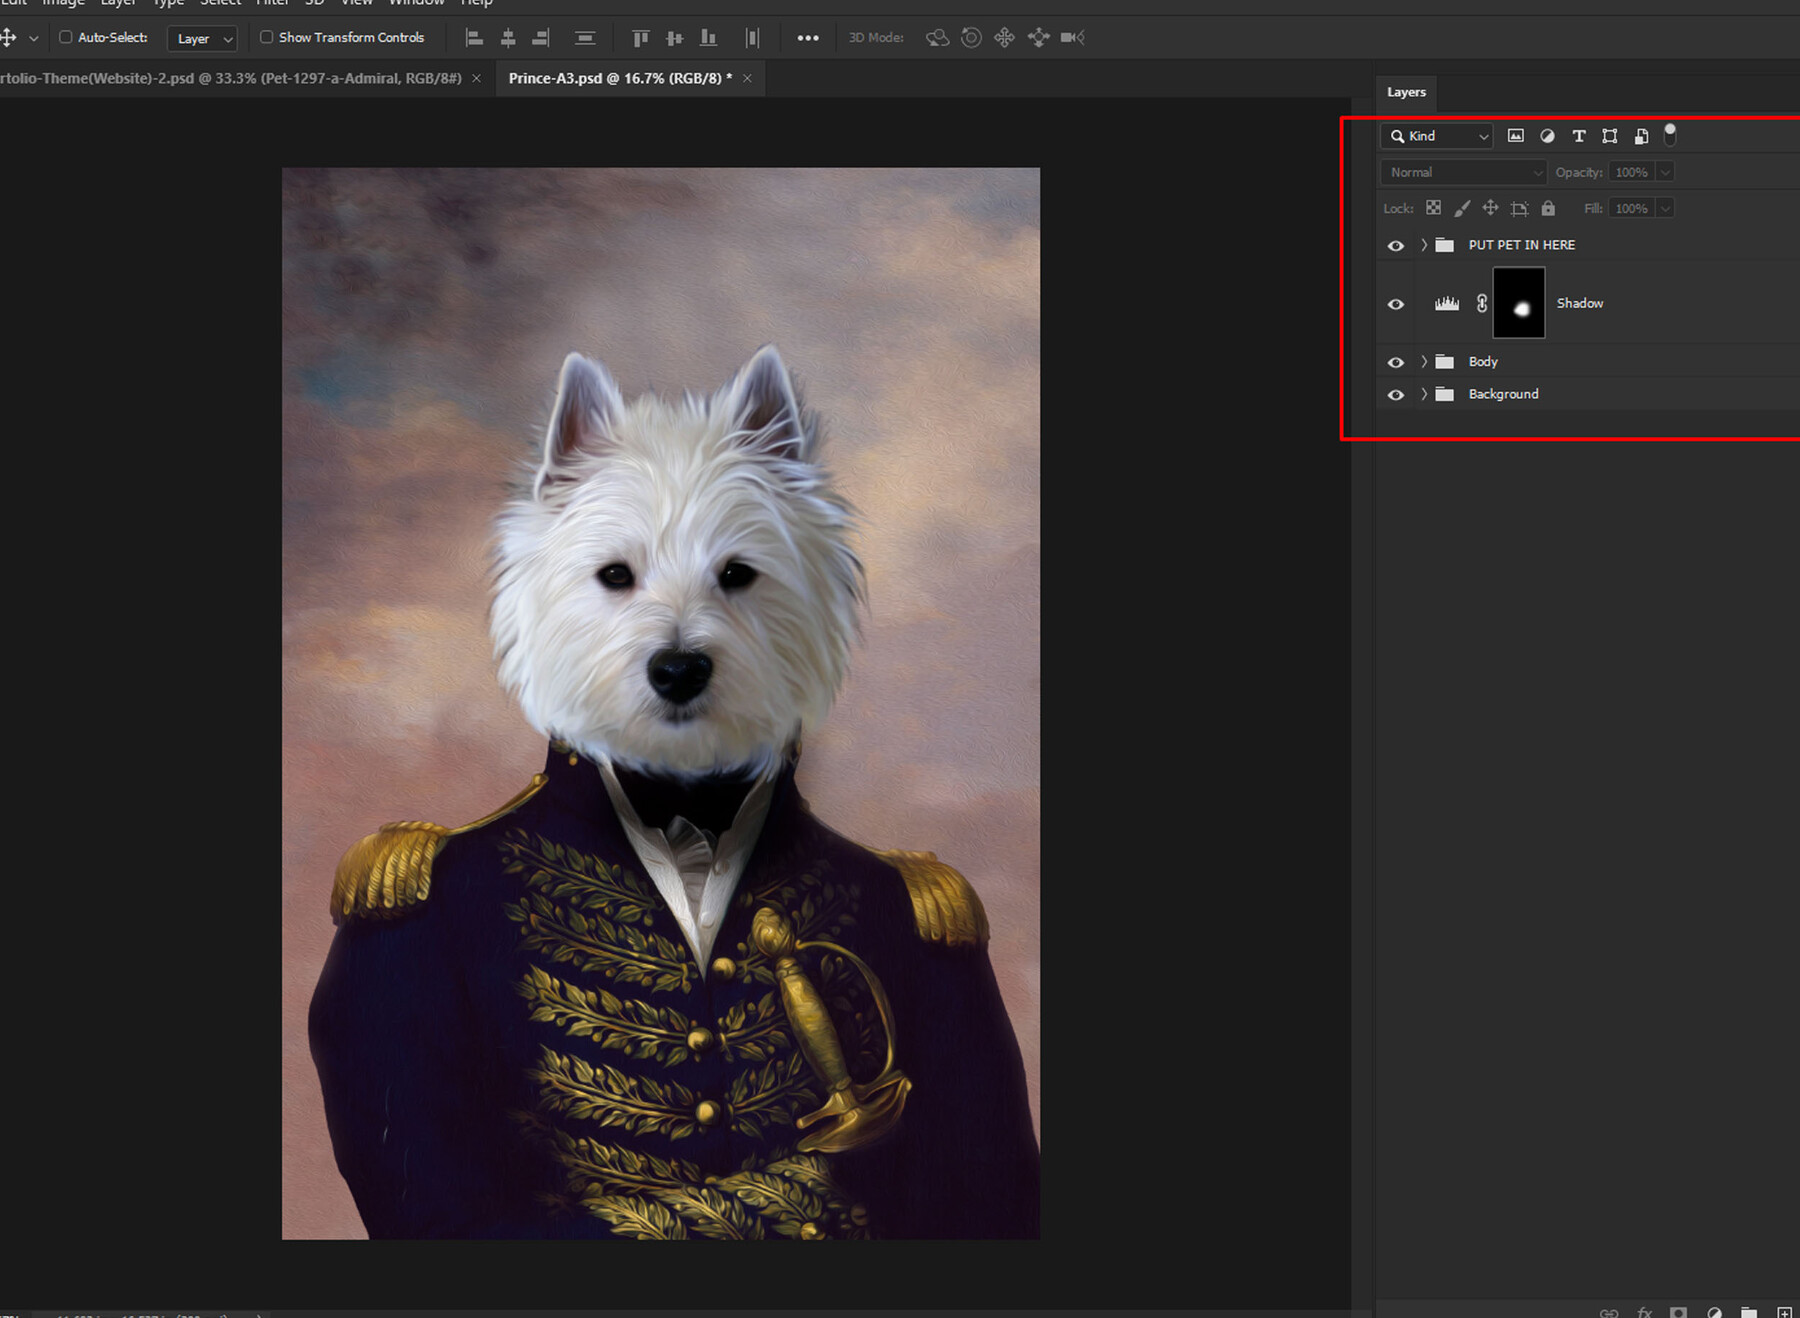The width and height of the screenshot is (1800, 1318).
Task: Open the blend mode dropdown showing Normal
Action: (x=1462, y=172)
